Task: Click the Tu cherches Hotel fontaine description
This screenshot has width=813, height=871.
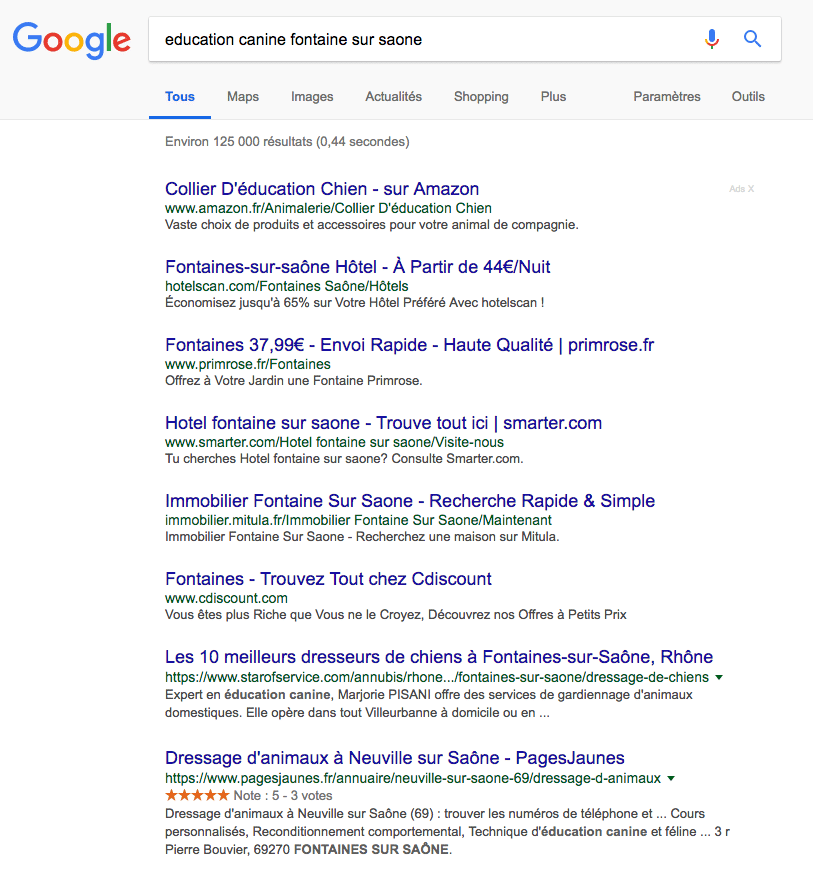Action: (344, 459)
